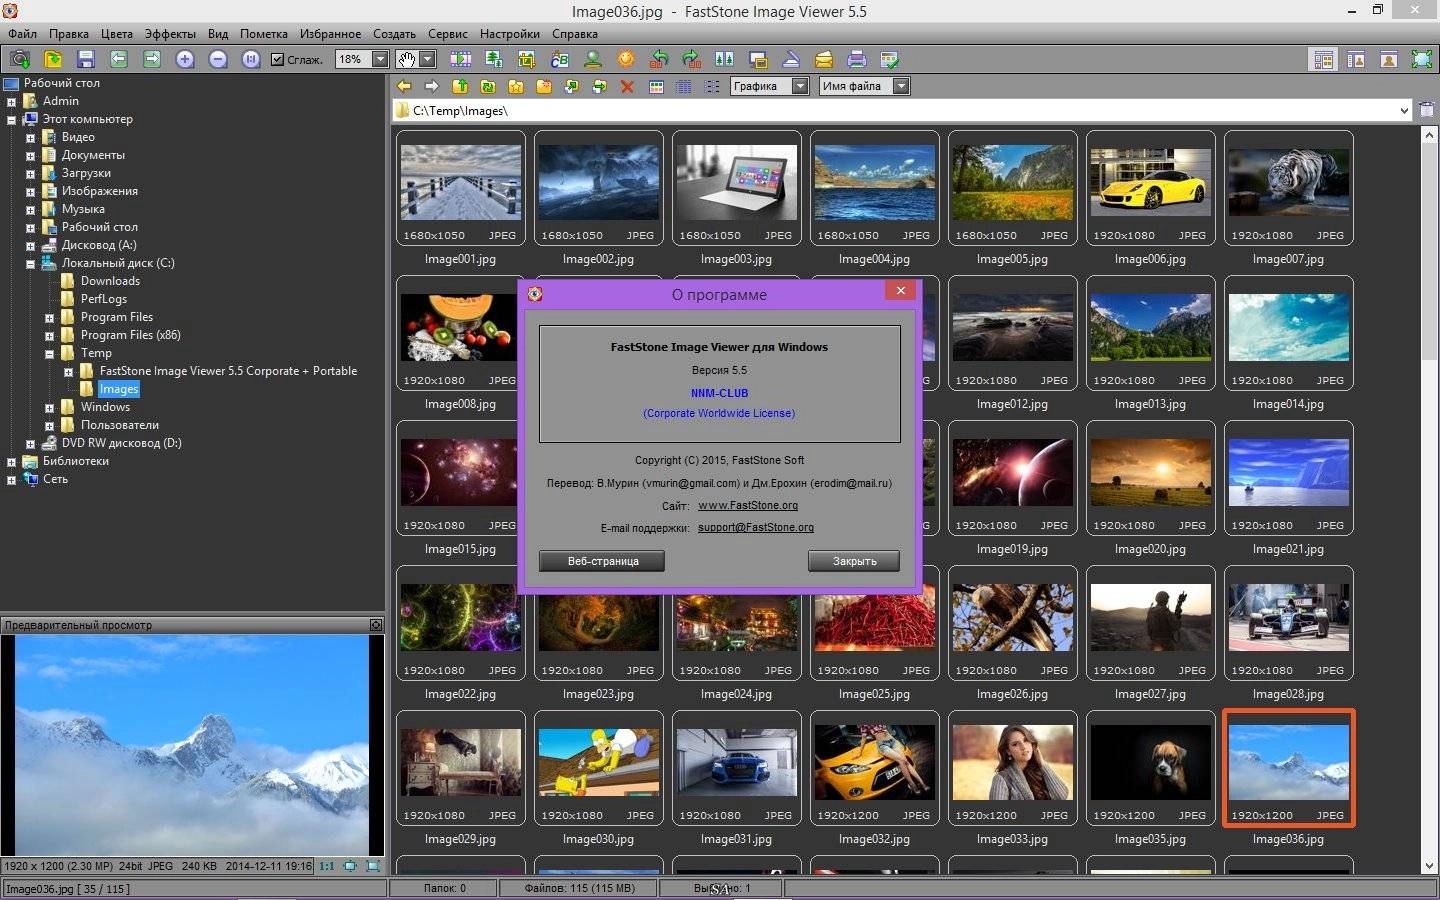Toggle the Сглаж. smoothing checkbox

[x=278, y=59]
